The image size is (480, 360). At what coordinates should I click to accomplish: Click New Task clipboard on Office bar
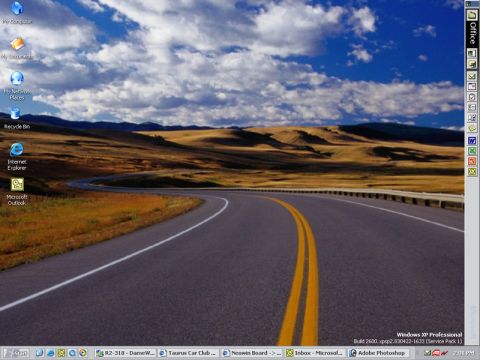(x=472, y=97)
